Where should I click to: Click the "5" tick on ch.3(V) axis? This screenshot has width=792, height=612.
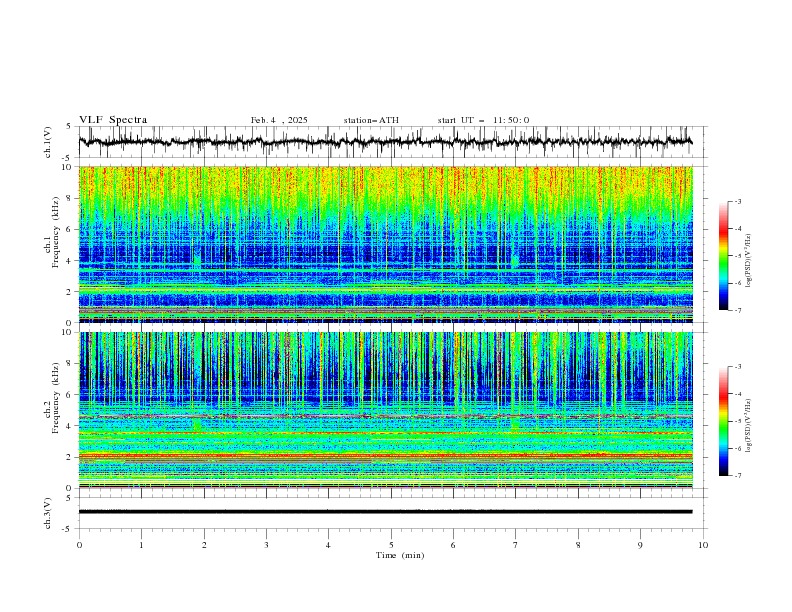click(69, 498)
